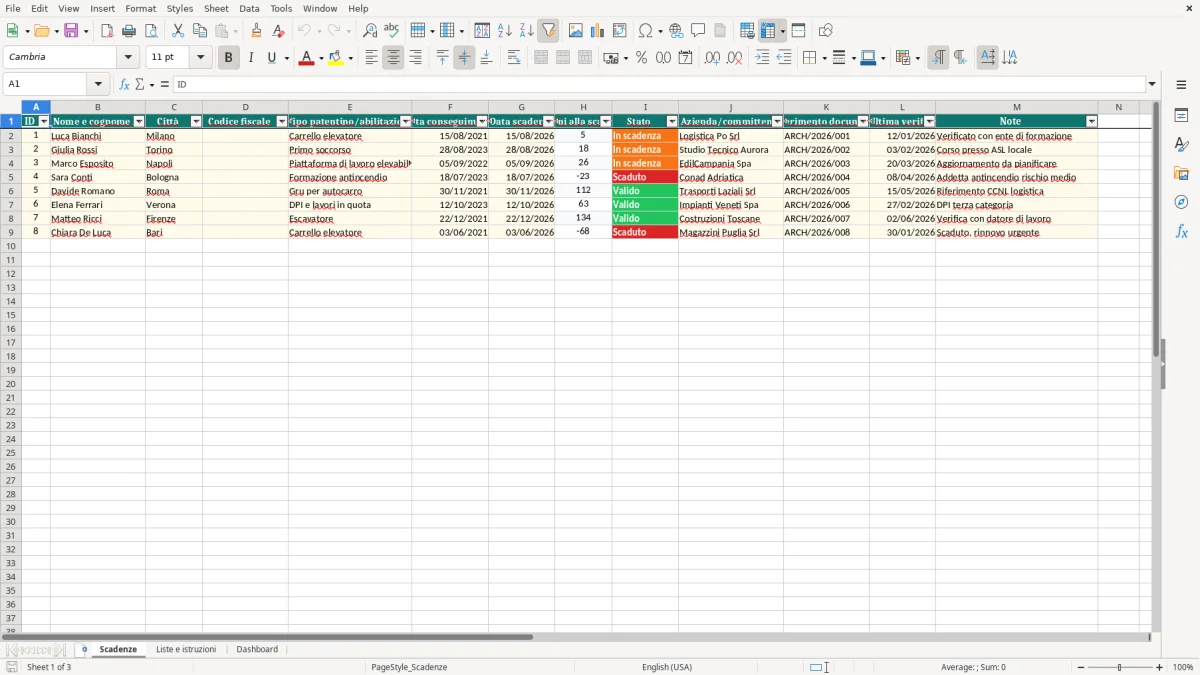
Task: Click the Draw Shapes icon
Action: pyautogui.click(x=826, y=31)
